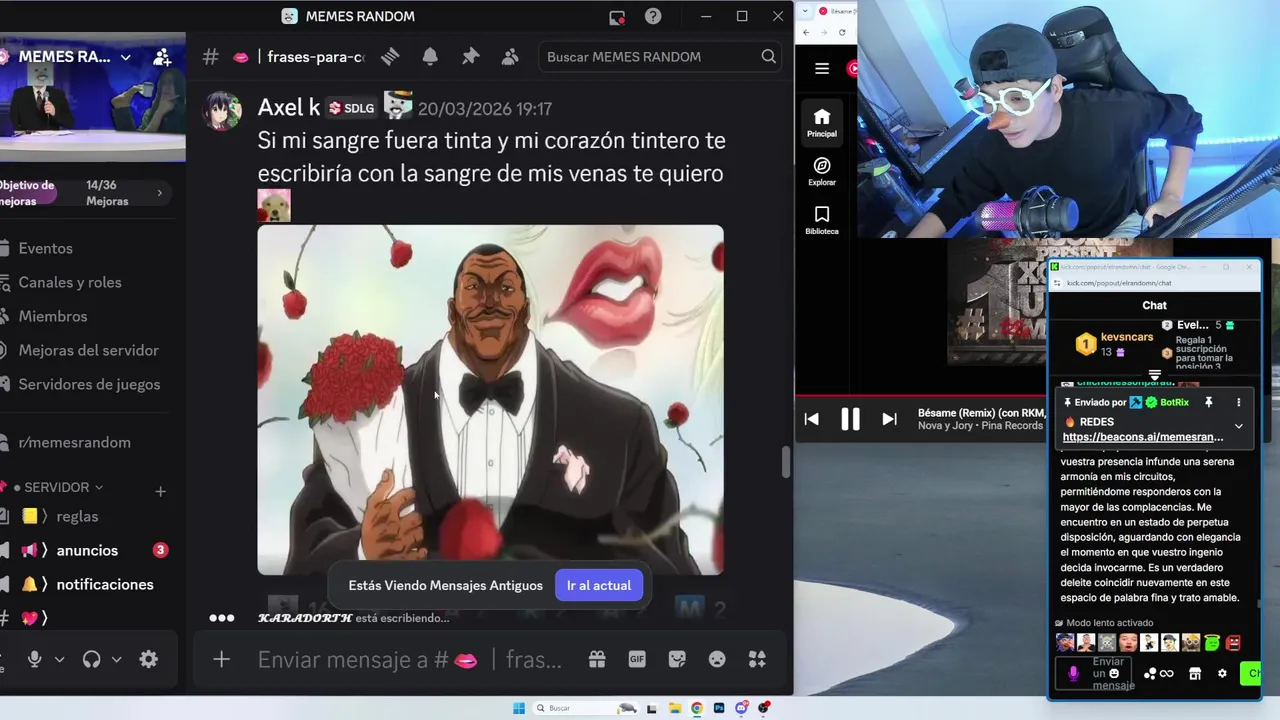Open the MEMES RANDOM server dropdown menu
Screen dimensions: 1280x720
point(125,57)
